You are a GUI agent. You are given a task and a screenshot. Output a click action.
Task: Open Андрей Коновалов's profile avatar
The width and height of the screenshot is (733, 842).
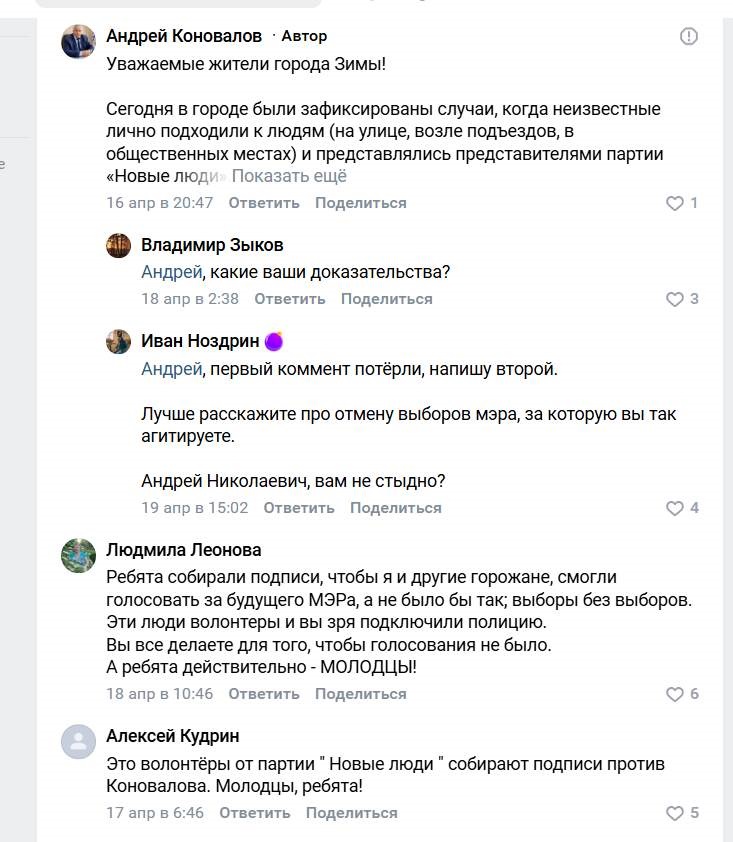(79, 43)
